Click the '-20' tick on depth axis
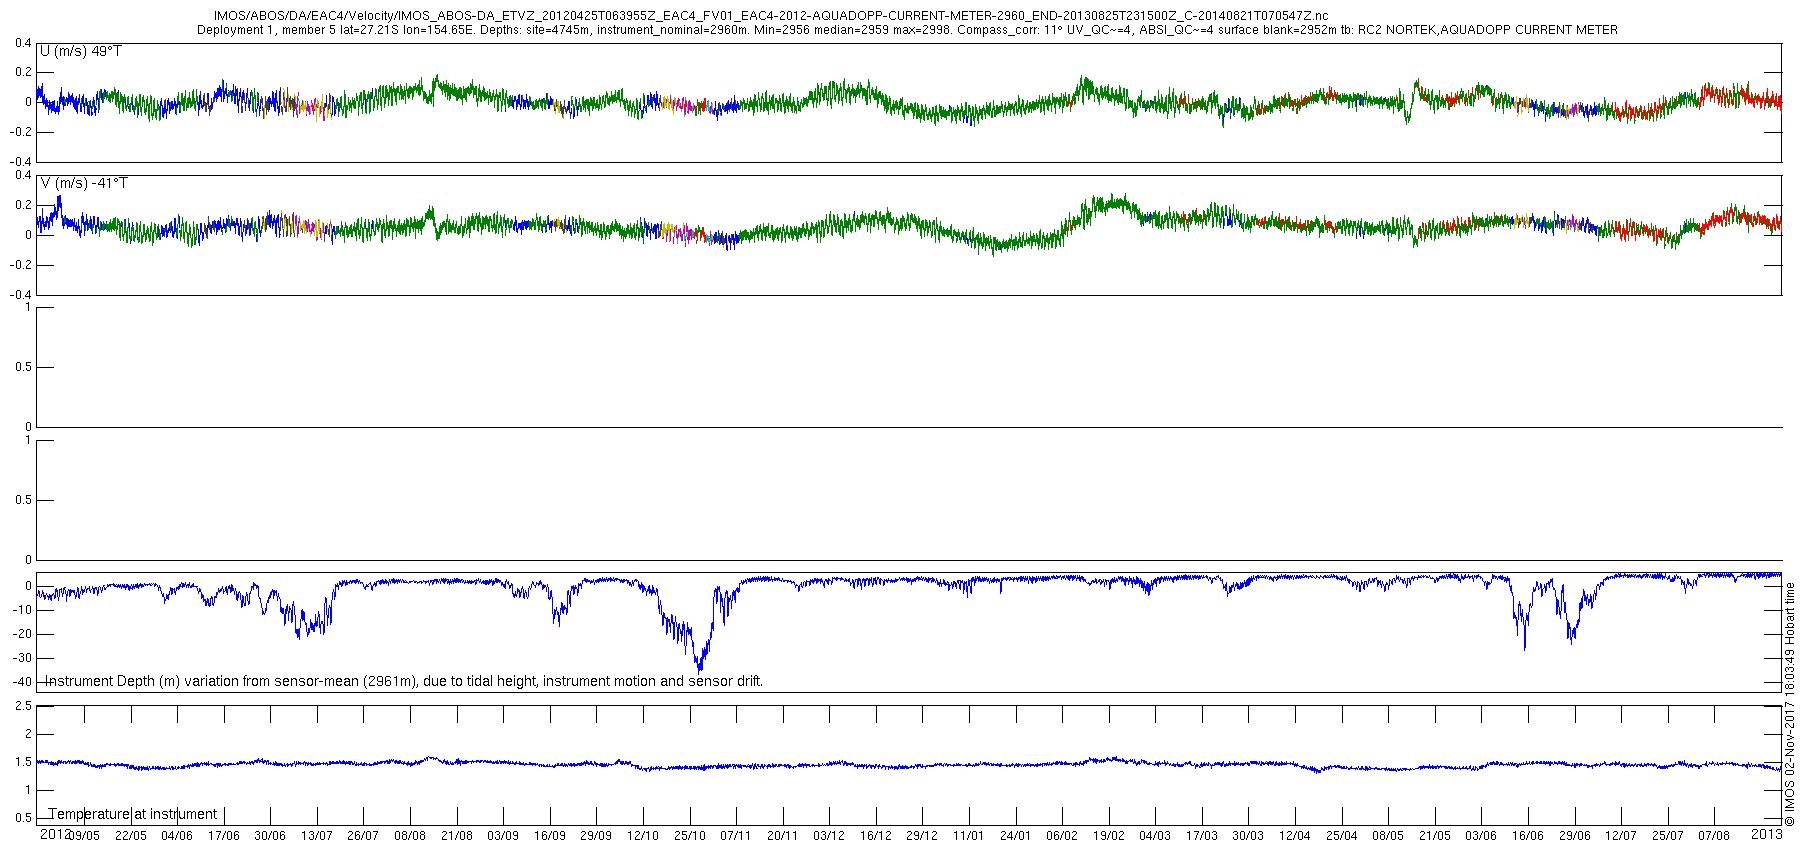The height and width of the screenshot is (850, 1800). [x=24, y=634]
